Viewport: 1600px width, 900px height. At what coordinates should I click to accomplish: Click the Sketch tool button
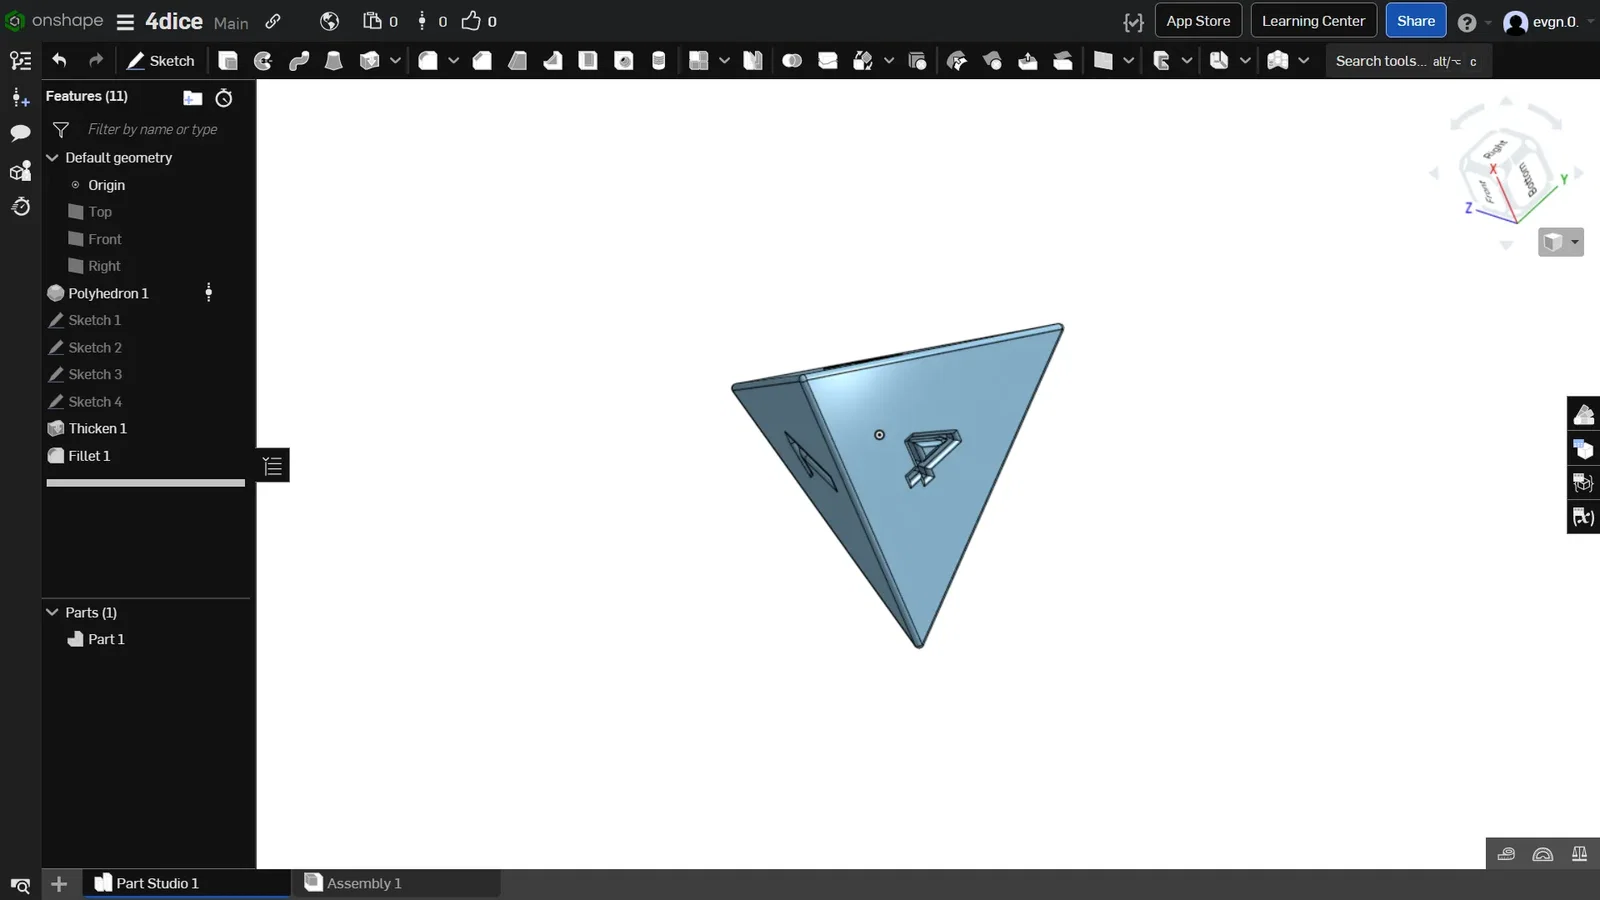pyautogui.click(x=160, y=61)
